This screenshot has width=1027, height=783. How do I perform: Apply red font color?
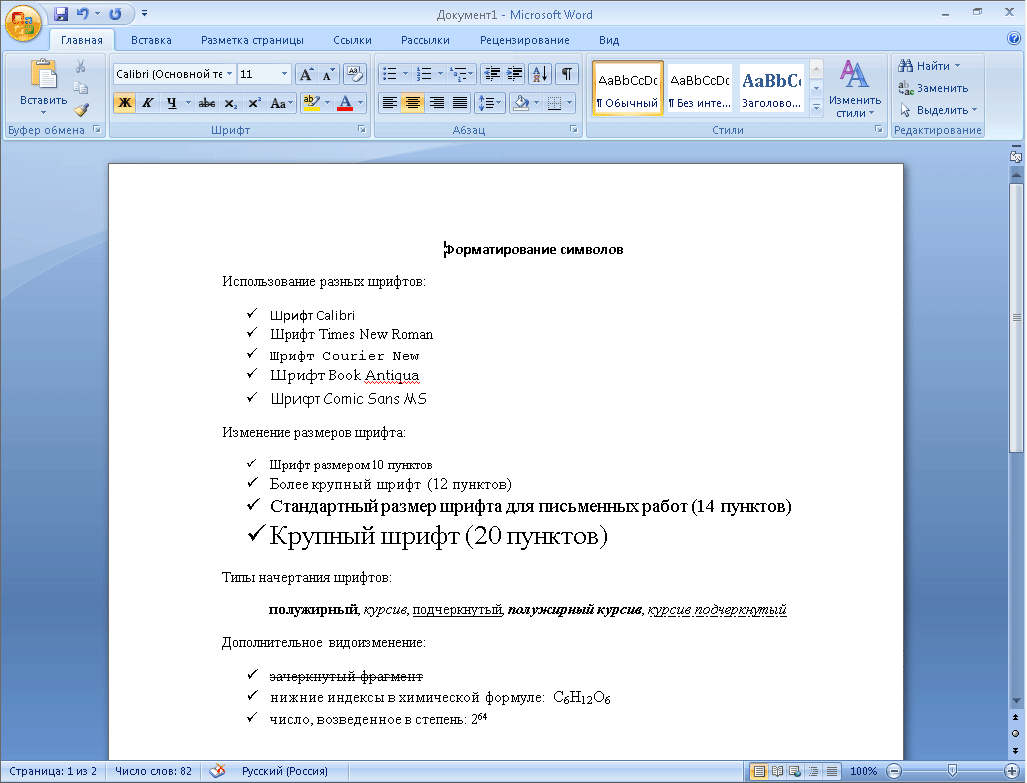(x=345, y=103)
